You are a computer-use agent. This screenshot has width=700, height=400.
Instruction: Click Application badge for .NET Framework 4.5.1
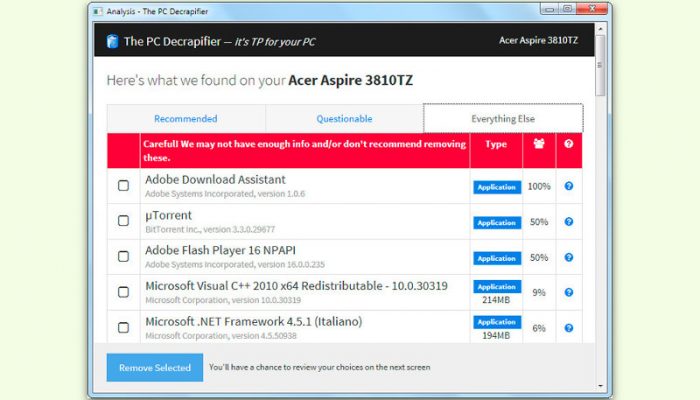click(x=497, y=322)
